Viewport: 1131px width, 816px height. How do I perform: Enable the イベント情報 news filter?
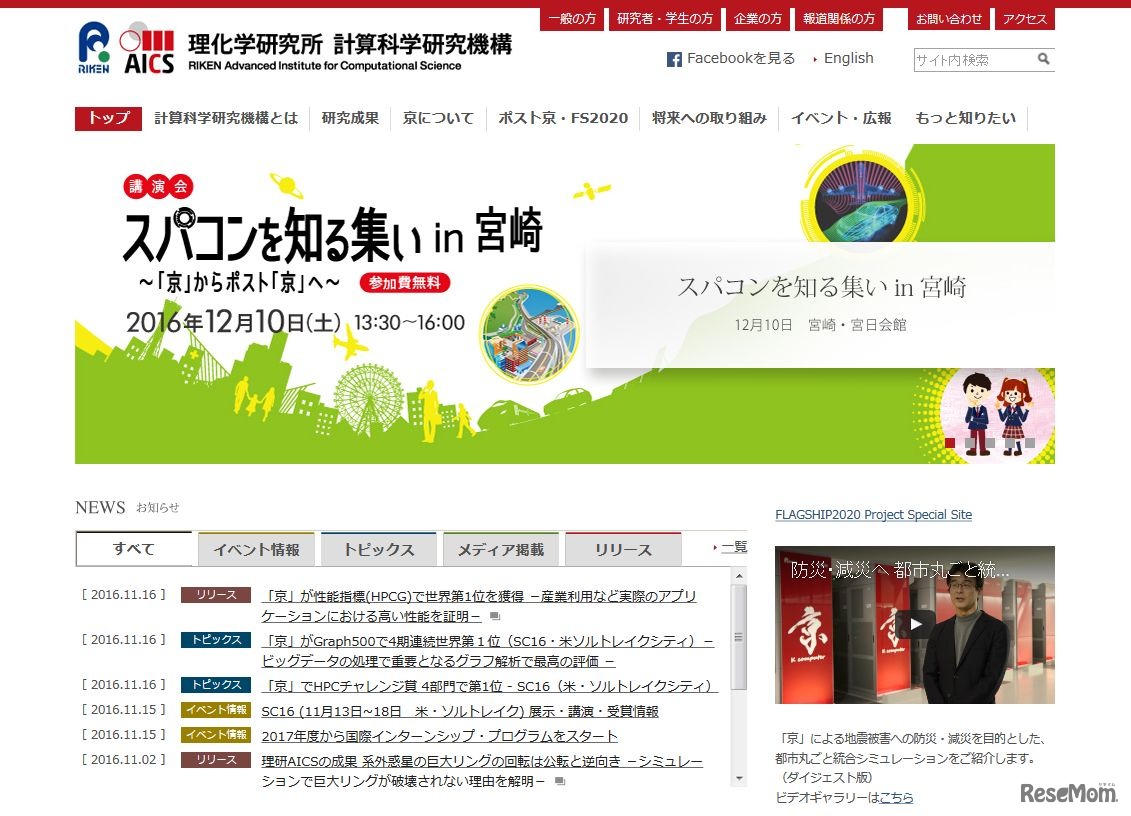pyautogui.click(x=256, y=546)
